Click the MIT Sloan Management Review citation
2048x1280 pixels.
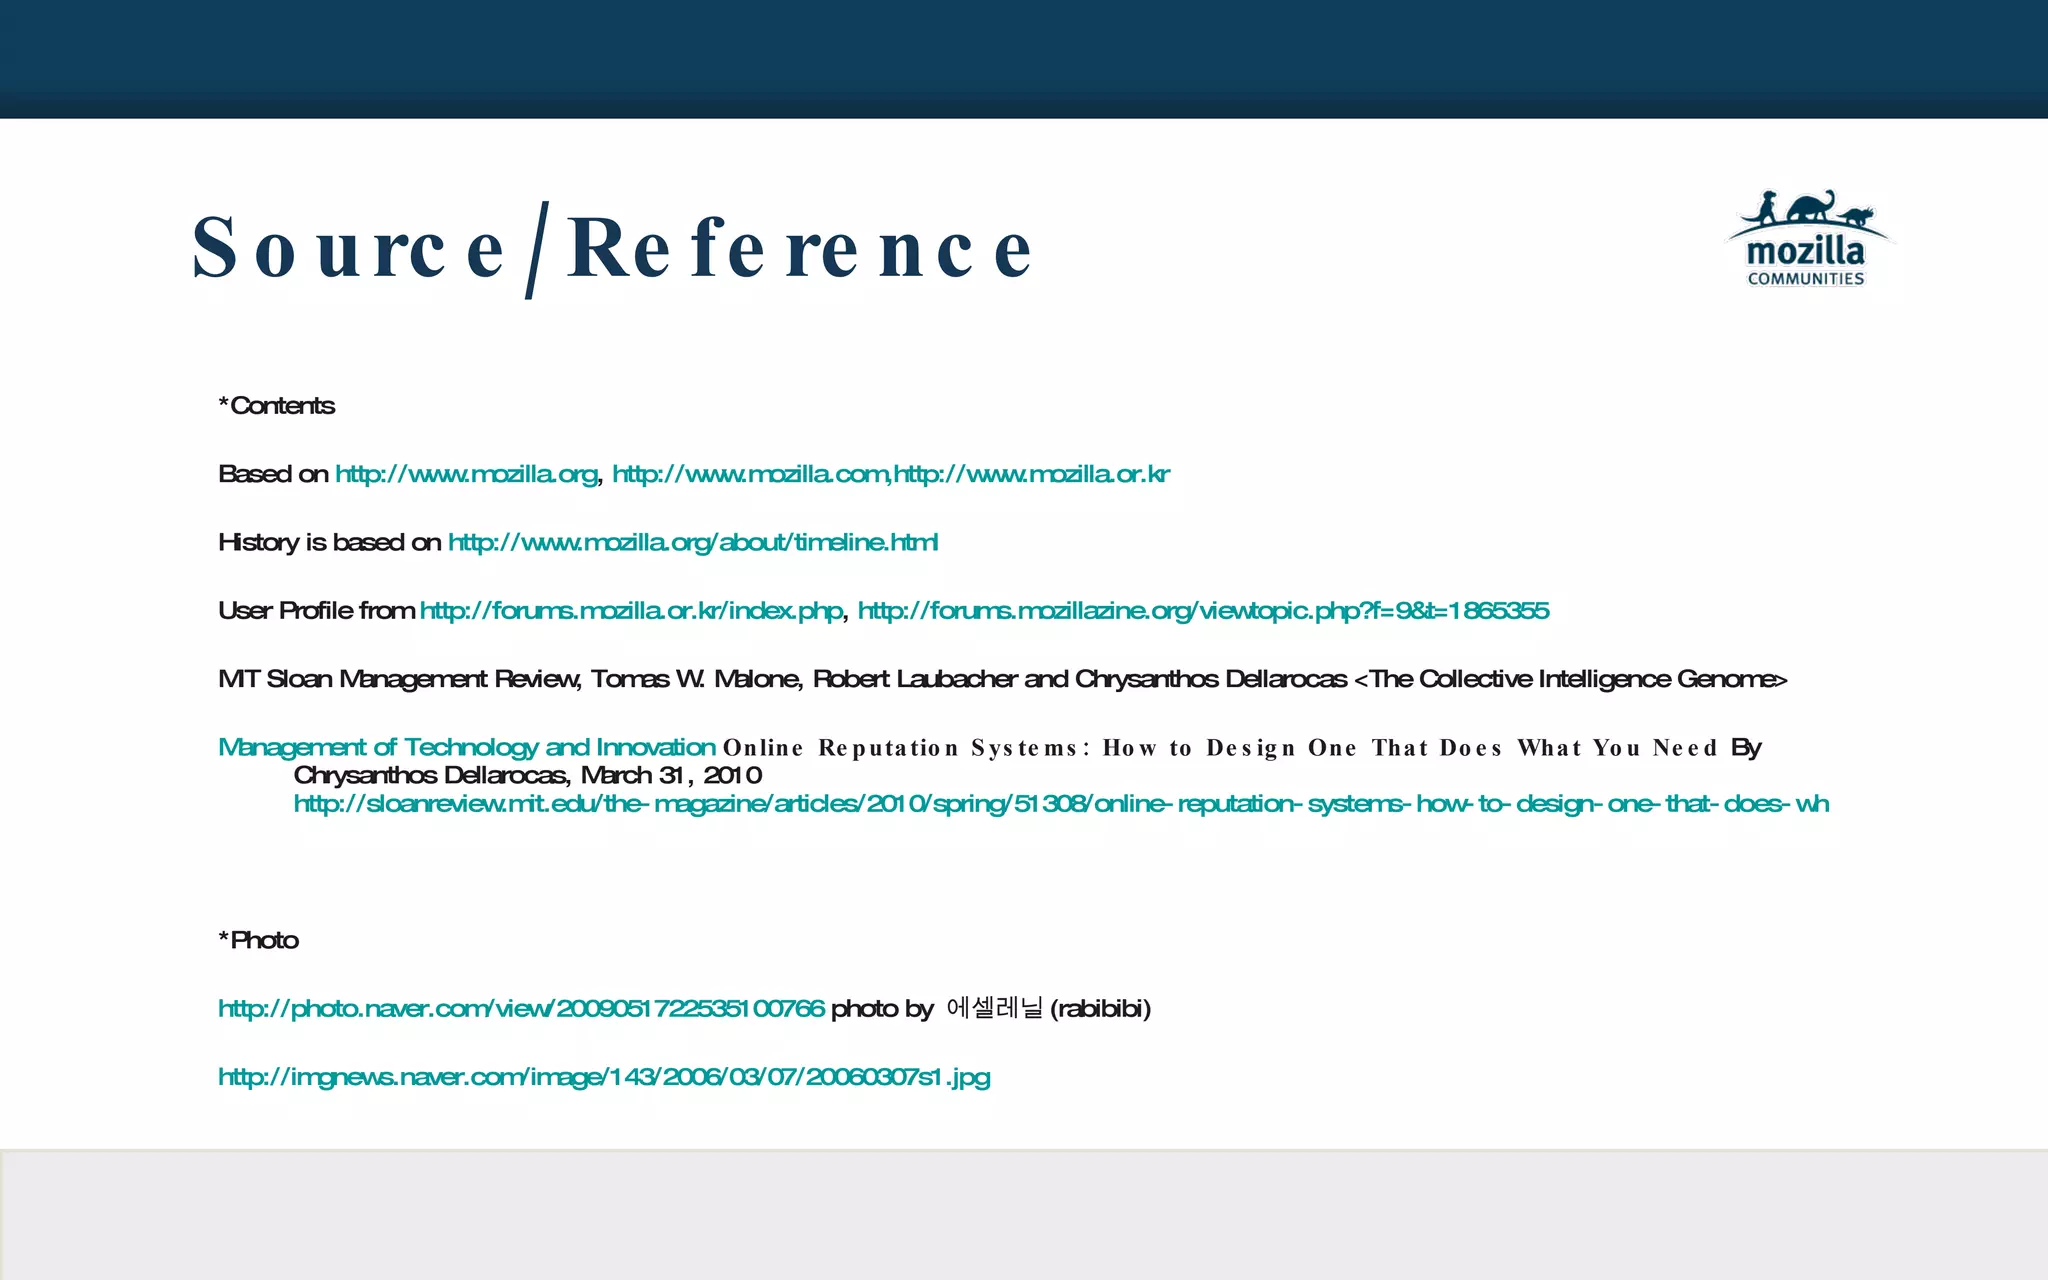point(1003,680)
